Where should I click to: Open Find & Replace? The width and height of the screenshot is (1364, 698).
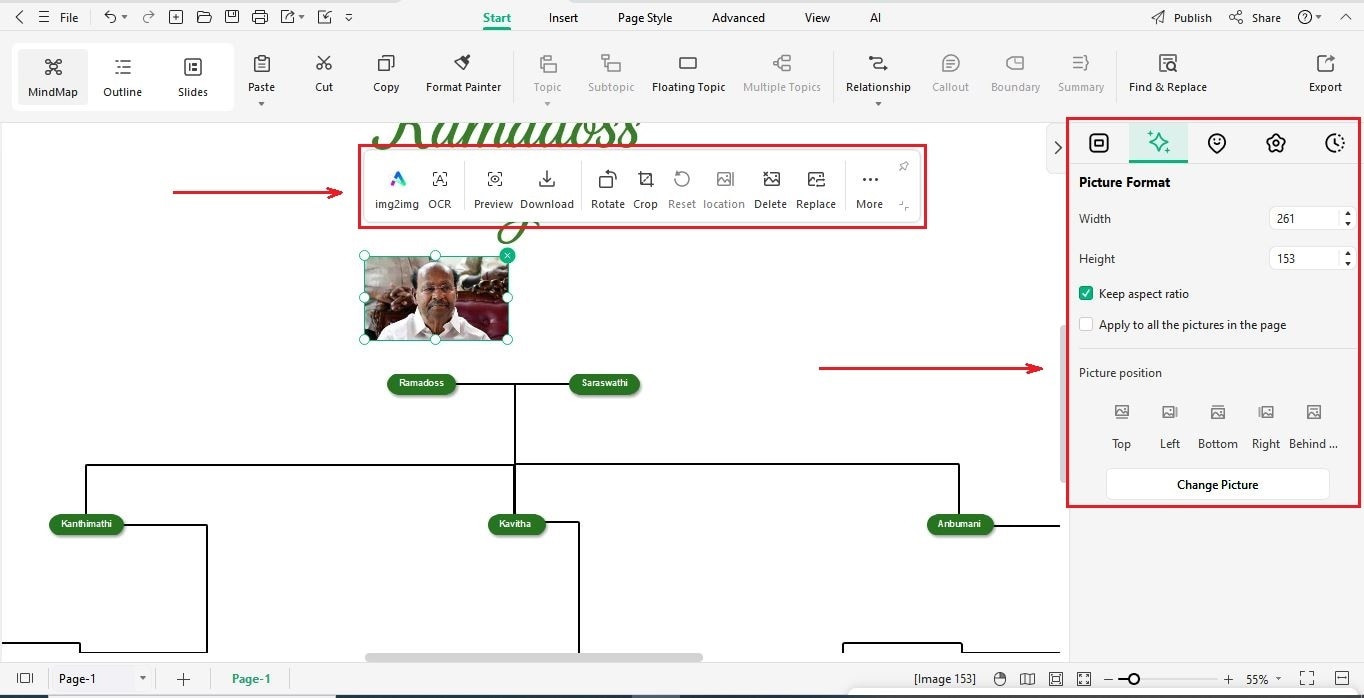point(1167,74)
